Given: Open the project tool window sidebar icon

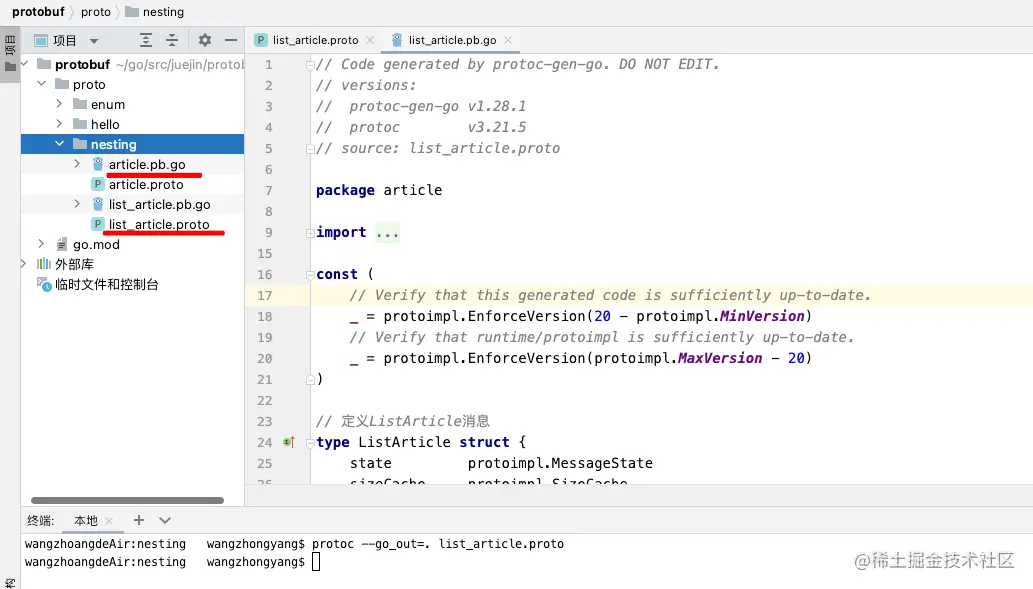Looking at the screenshot, I should pyautogui.click(x=10, y=54).
